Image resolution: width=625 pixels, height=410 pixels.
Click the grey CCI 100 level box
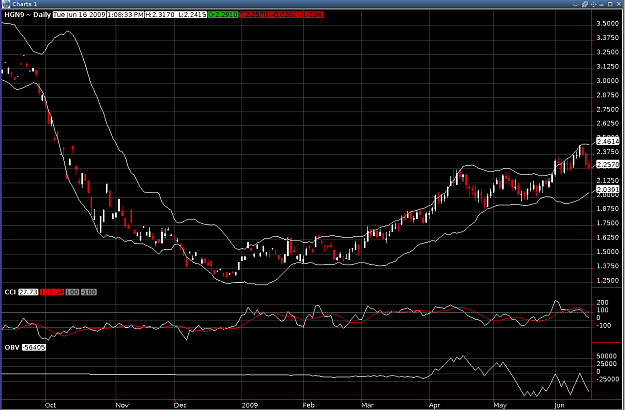click(72, 292)
